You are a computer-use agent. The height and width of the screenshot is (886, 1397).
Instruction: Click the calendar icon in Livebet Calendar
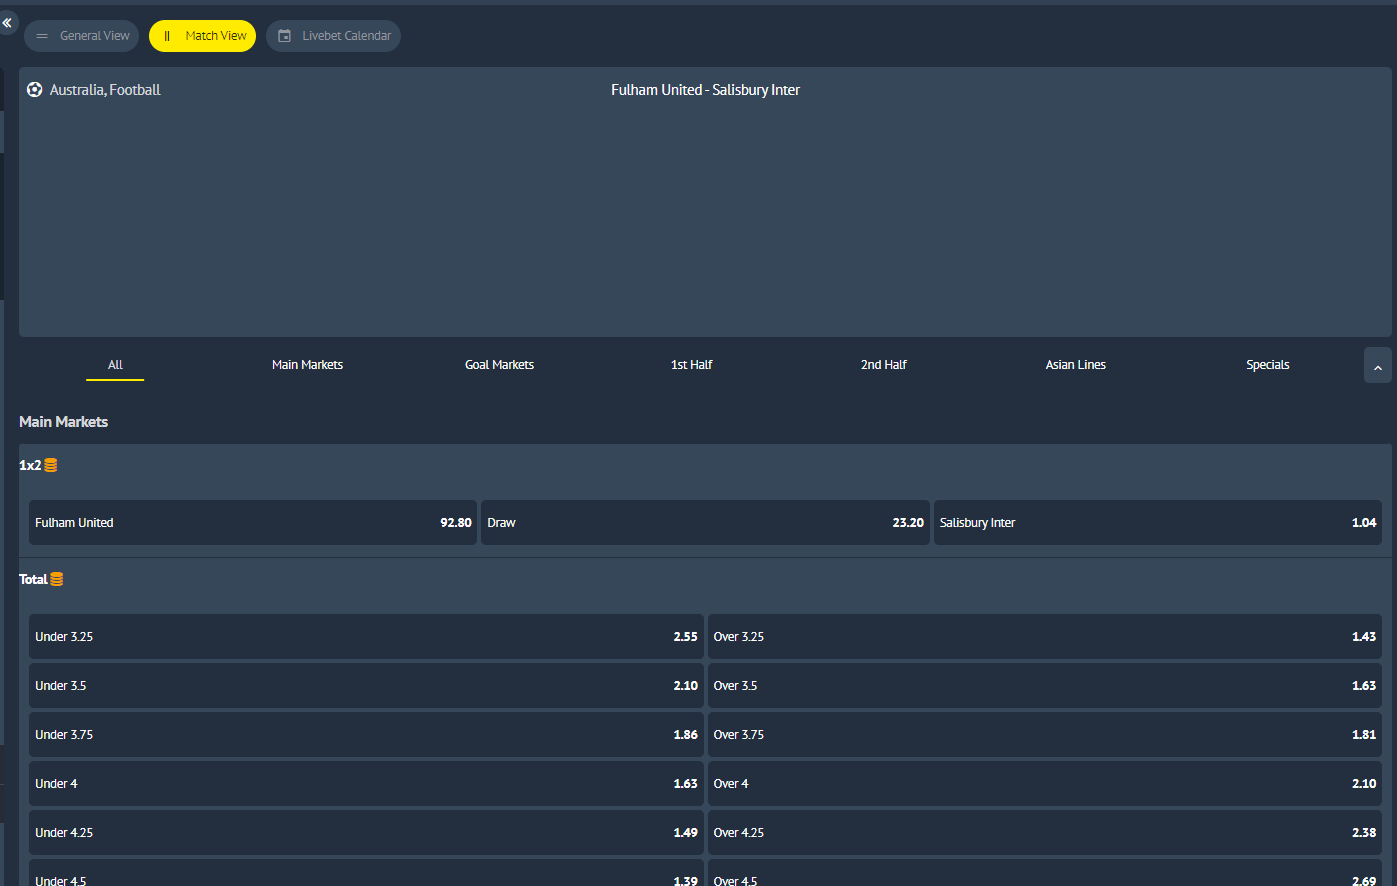(284, 36)
